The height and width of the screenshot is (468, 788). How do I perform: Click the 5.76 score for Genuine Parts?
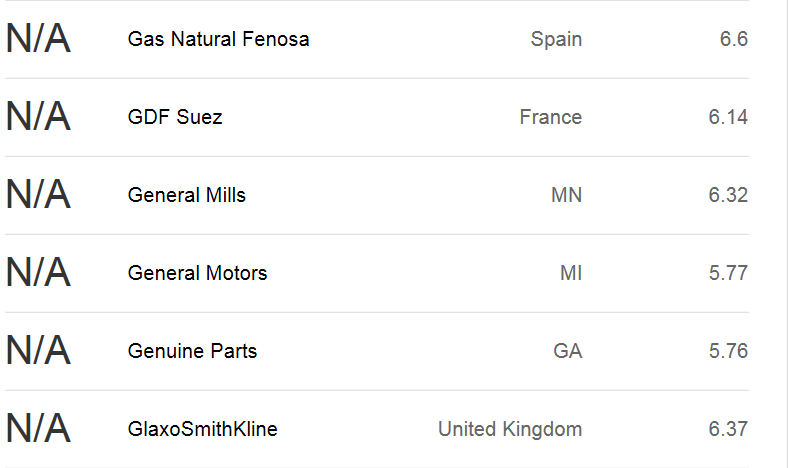coord(728,352)
